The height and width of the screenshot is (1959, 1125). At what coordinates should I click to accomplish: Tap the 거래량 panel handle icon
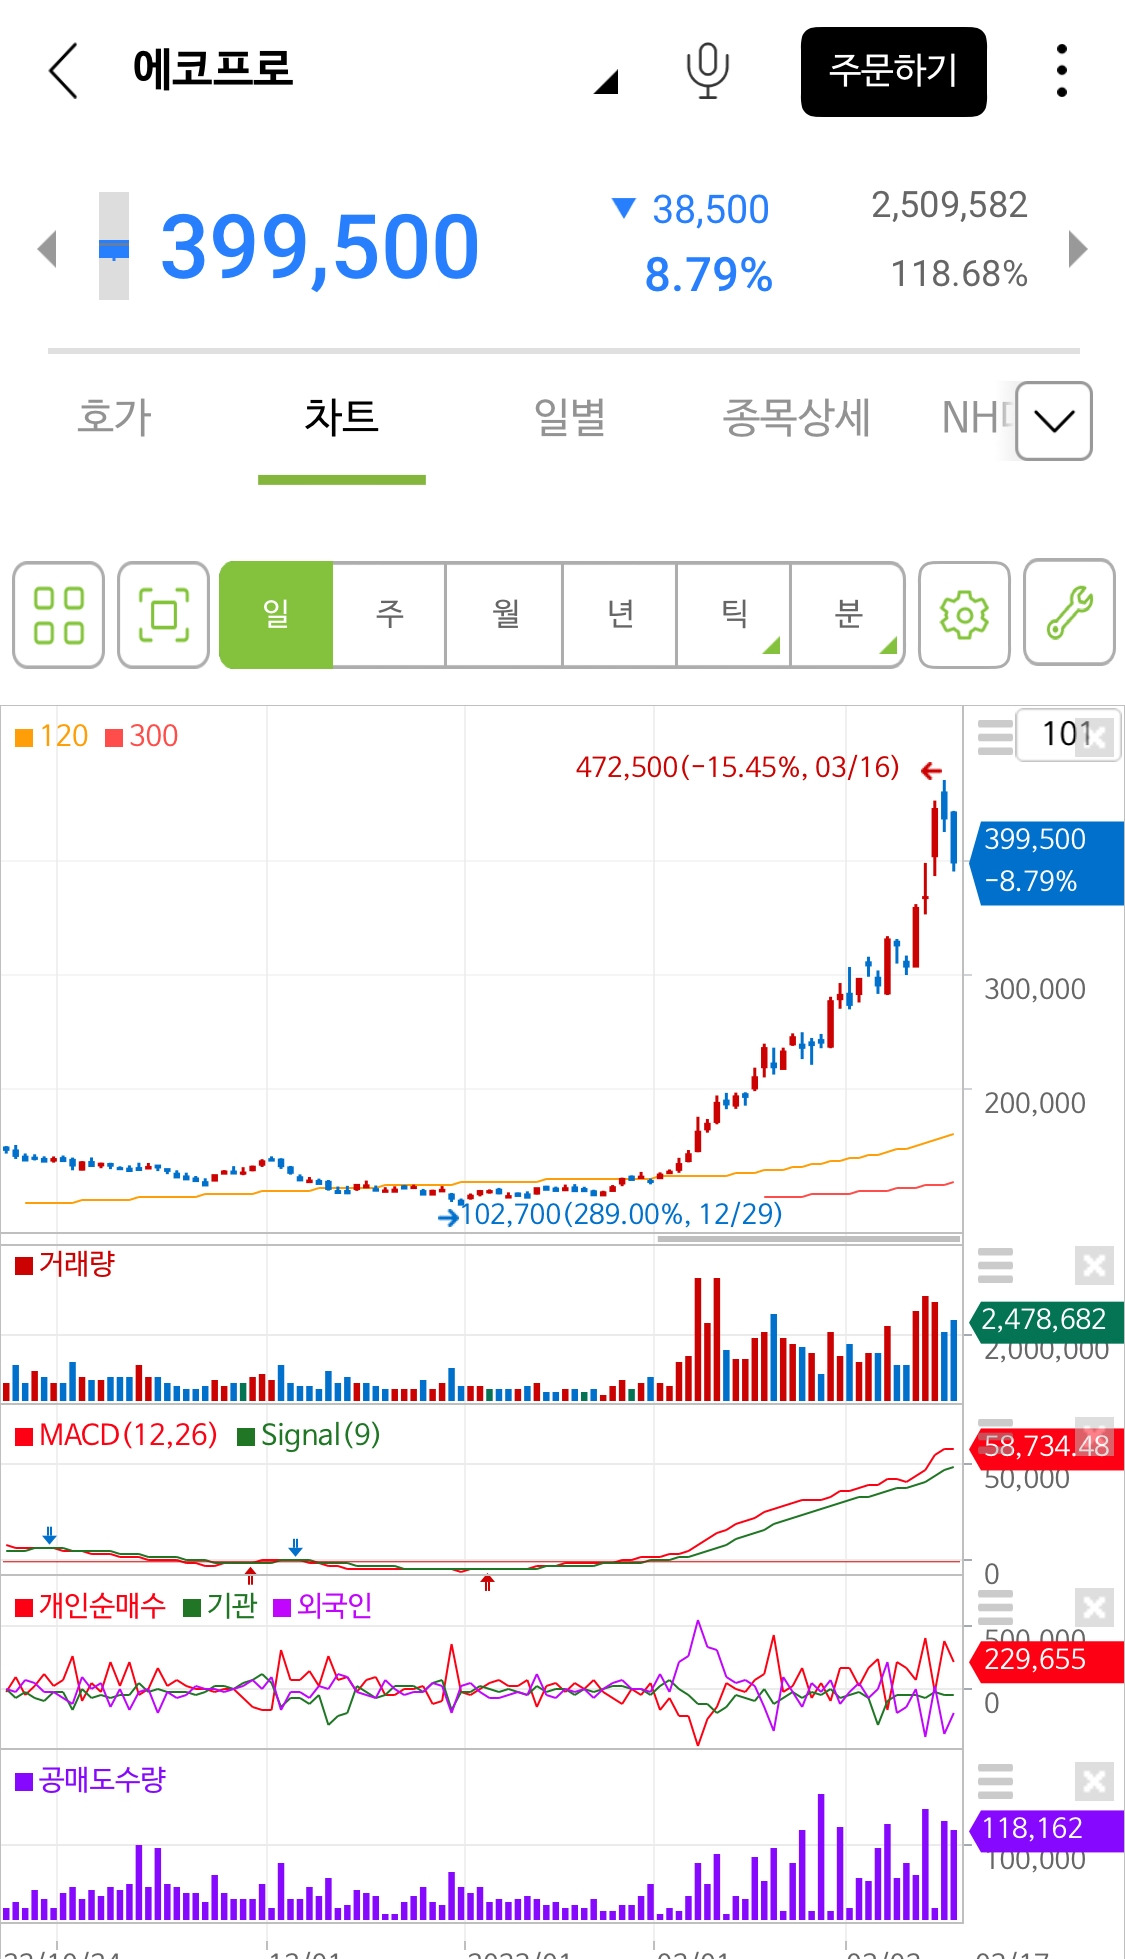(x=995, y=1265)
